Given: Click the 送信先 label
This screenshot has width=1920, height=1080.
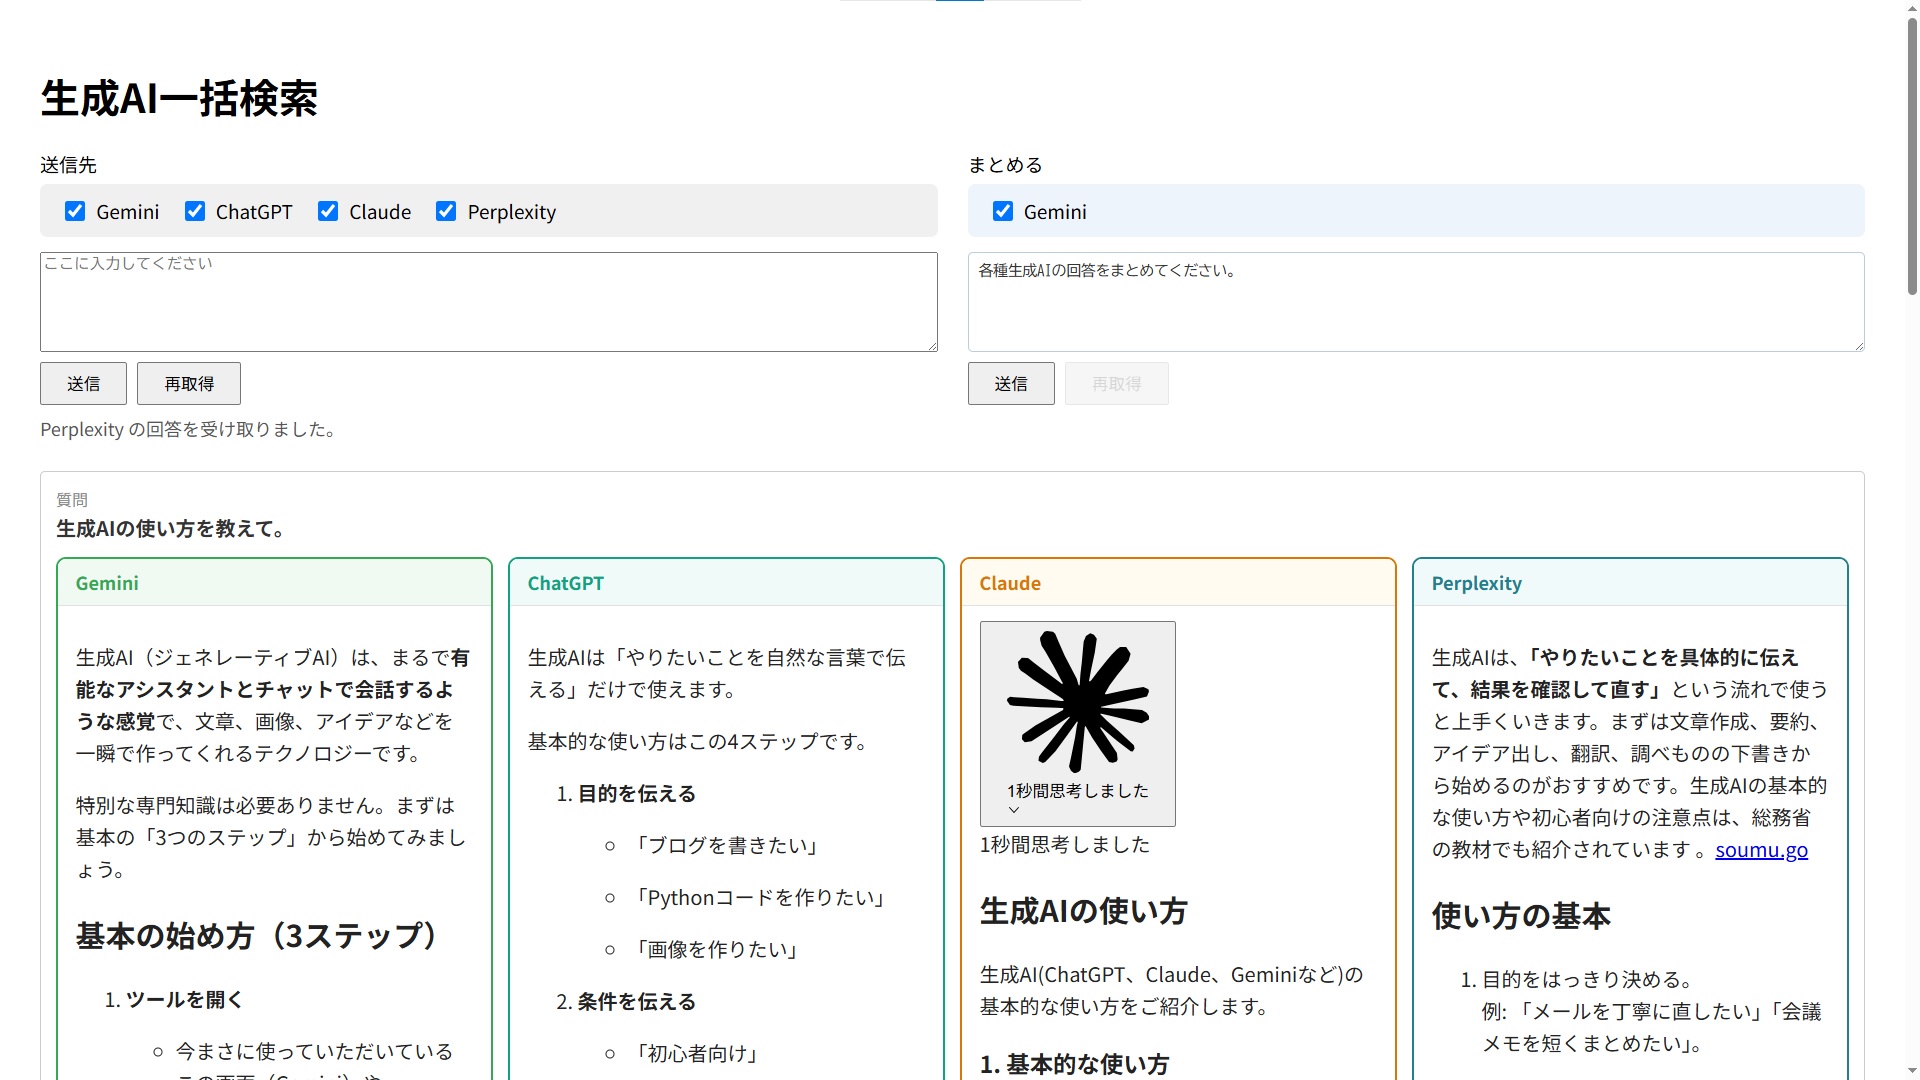Looking at the screenshot, I should click(x=68, y=165).
